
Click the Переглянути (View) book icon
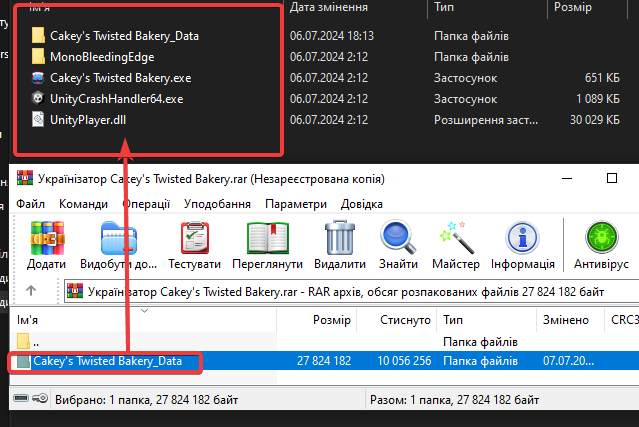pyautogui.click(x=268, y=238)
